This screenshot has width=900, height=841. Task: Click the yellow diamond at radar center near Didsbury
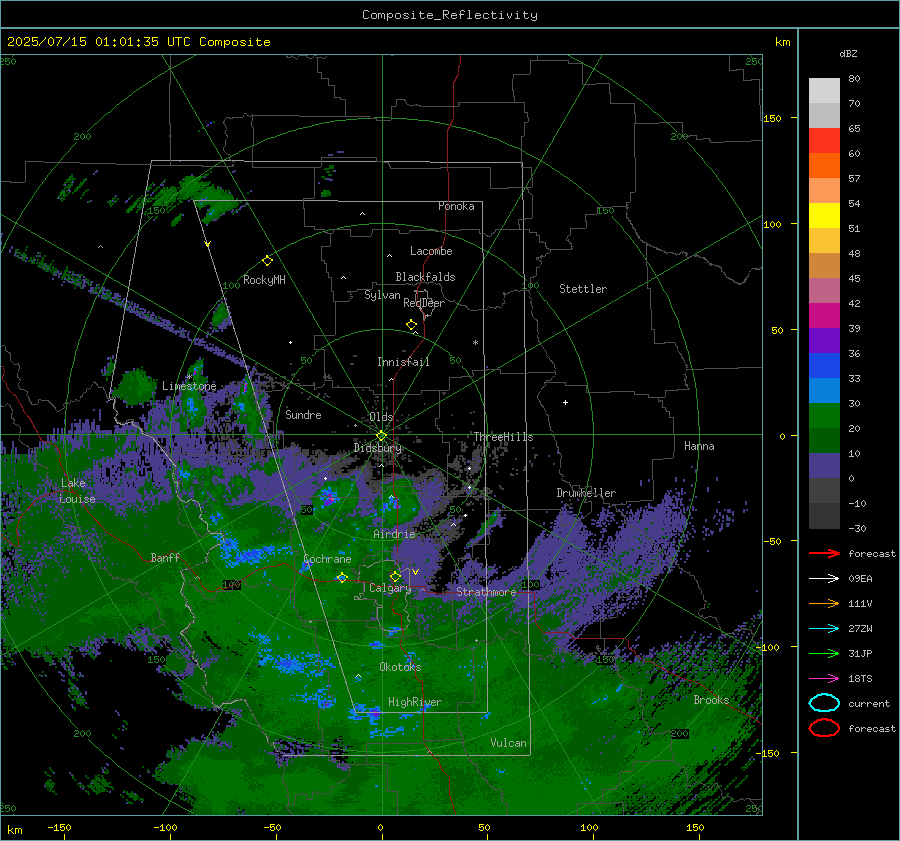(x=381, y=436)
